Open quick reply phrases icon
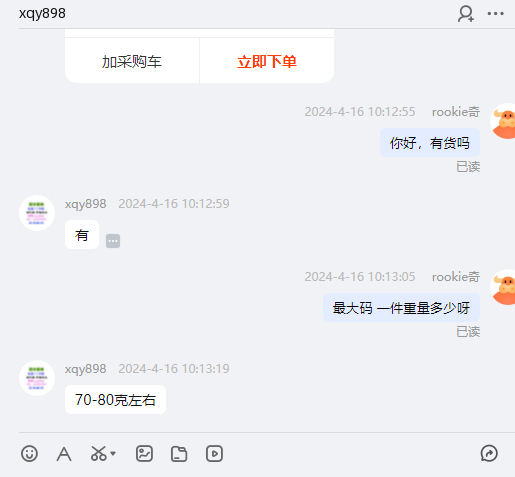515x477 pixels. point(489,453)
